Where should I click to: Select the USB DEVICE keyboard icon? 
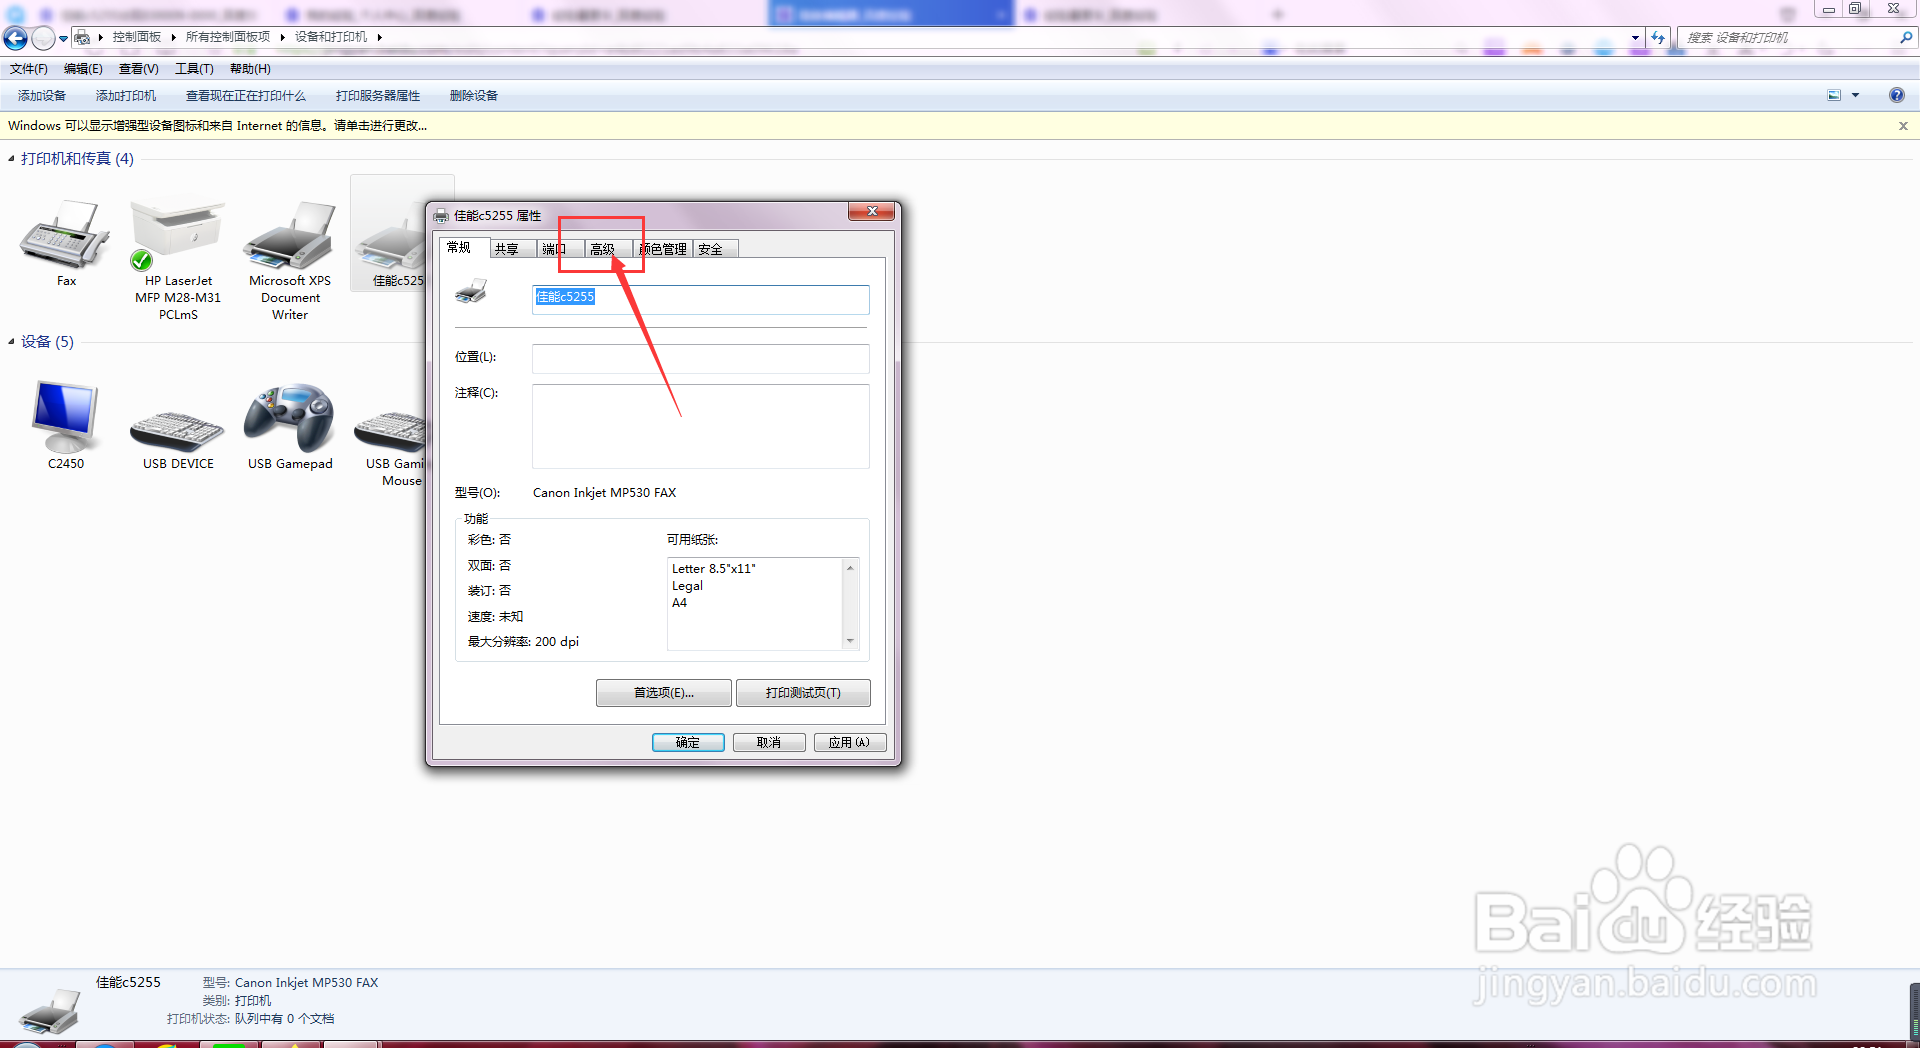tap(178, 430)
